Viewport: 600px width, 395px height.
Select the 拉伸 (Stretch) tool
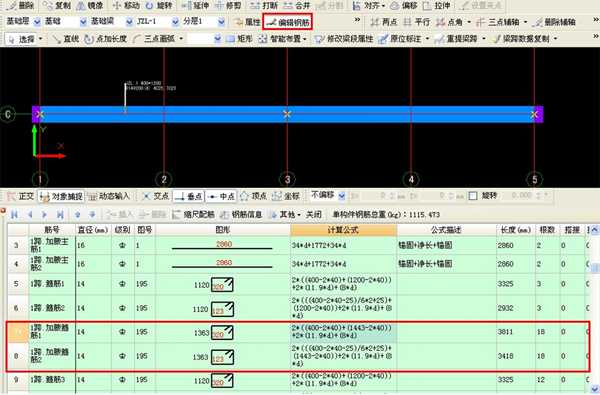click(437, 5)
